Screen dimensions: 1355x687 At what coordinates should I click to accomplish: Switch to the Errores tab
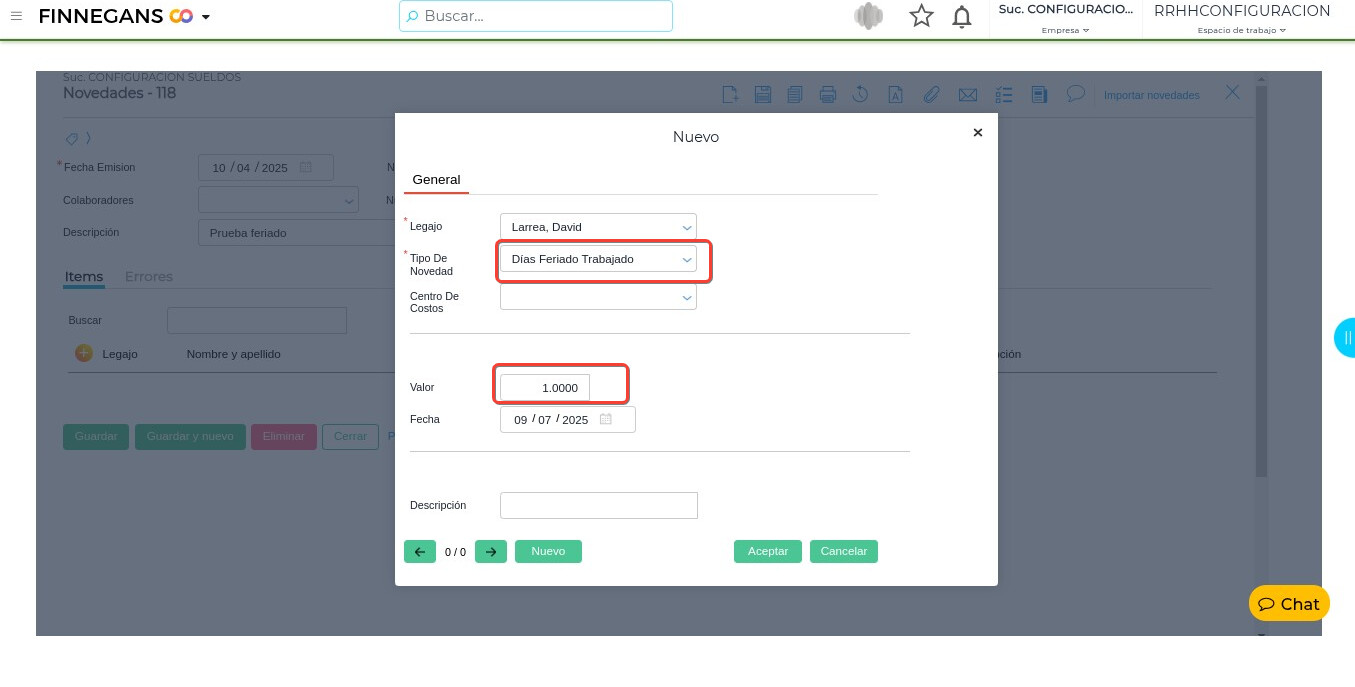149,277
